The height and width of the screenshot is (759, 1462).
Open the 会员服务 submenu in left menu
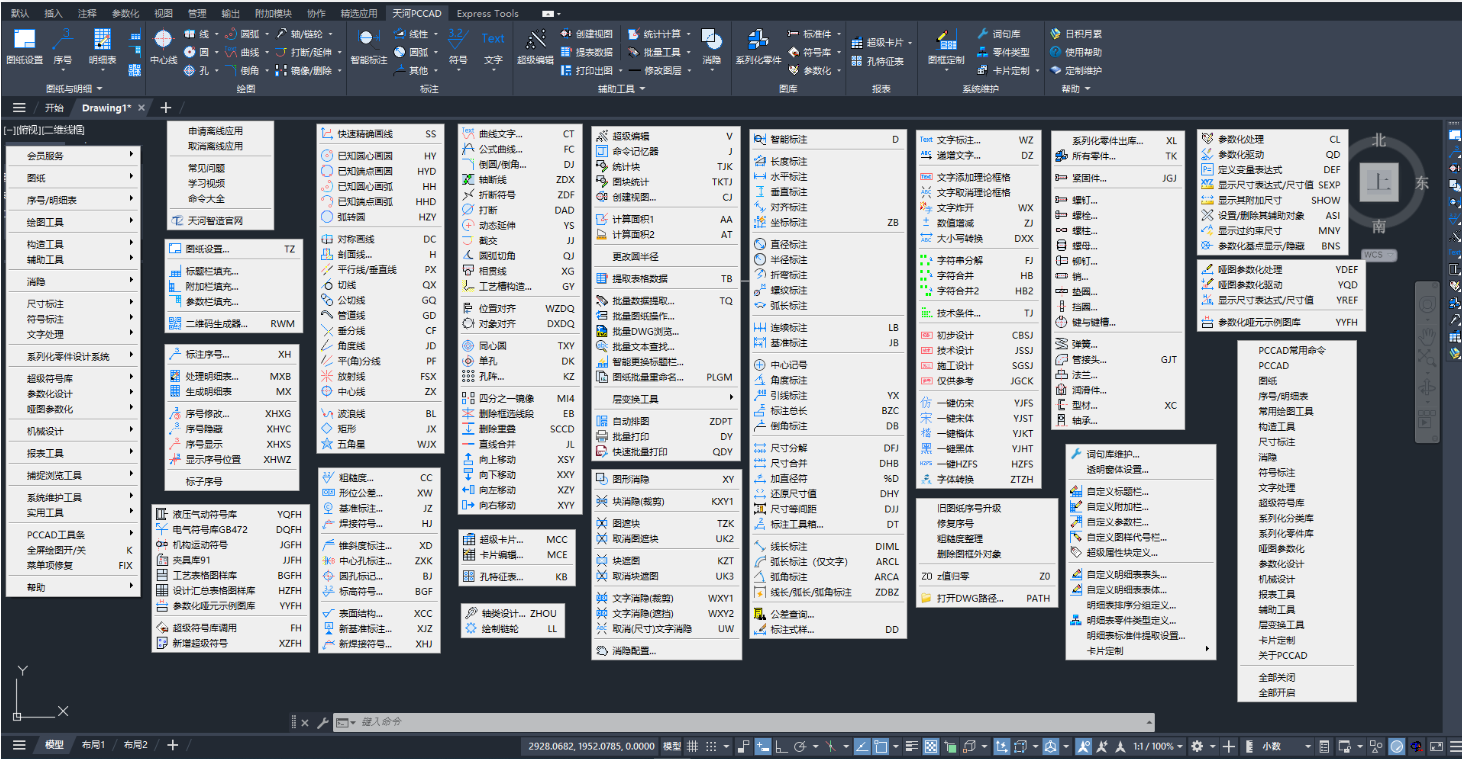point(71,156)
